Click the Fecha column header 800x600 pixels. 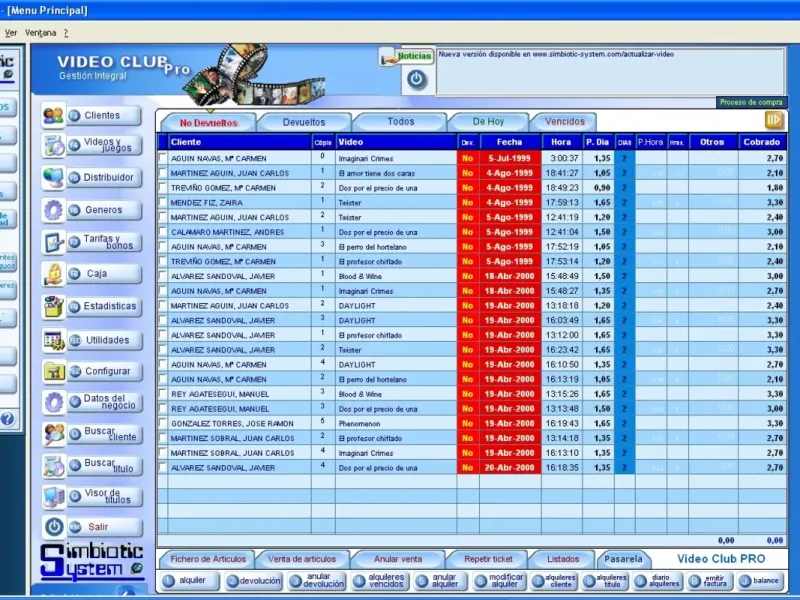tap(510, 142)
